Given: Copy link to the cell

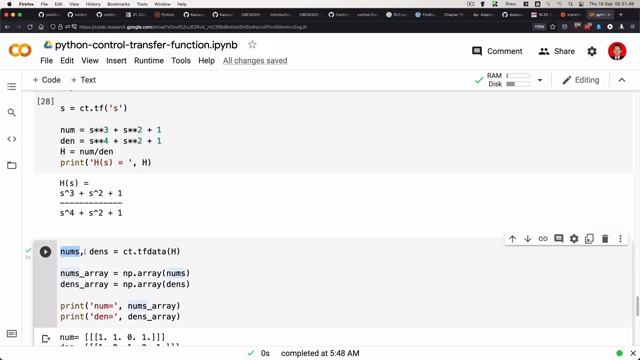Looking at the screenshot, I should [x=543, y=239].
